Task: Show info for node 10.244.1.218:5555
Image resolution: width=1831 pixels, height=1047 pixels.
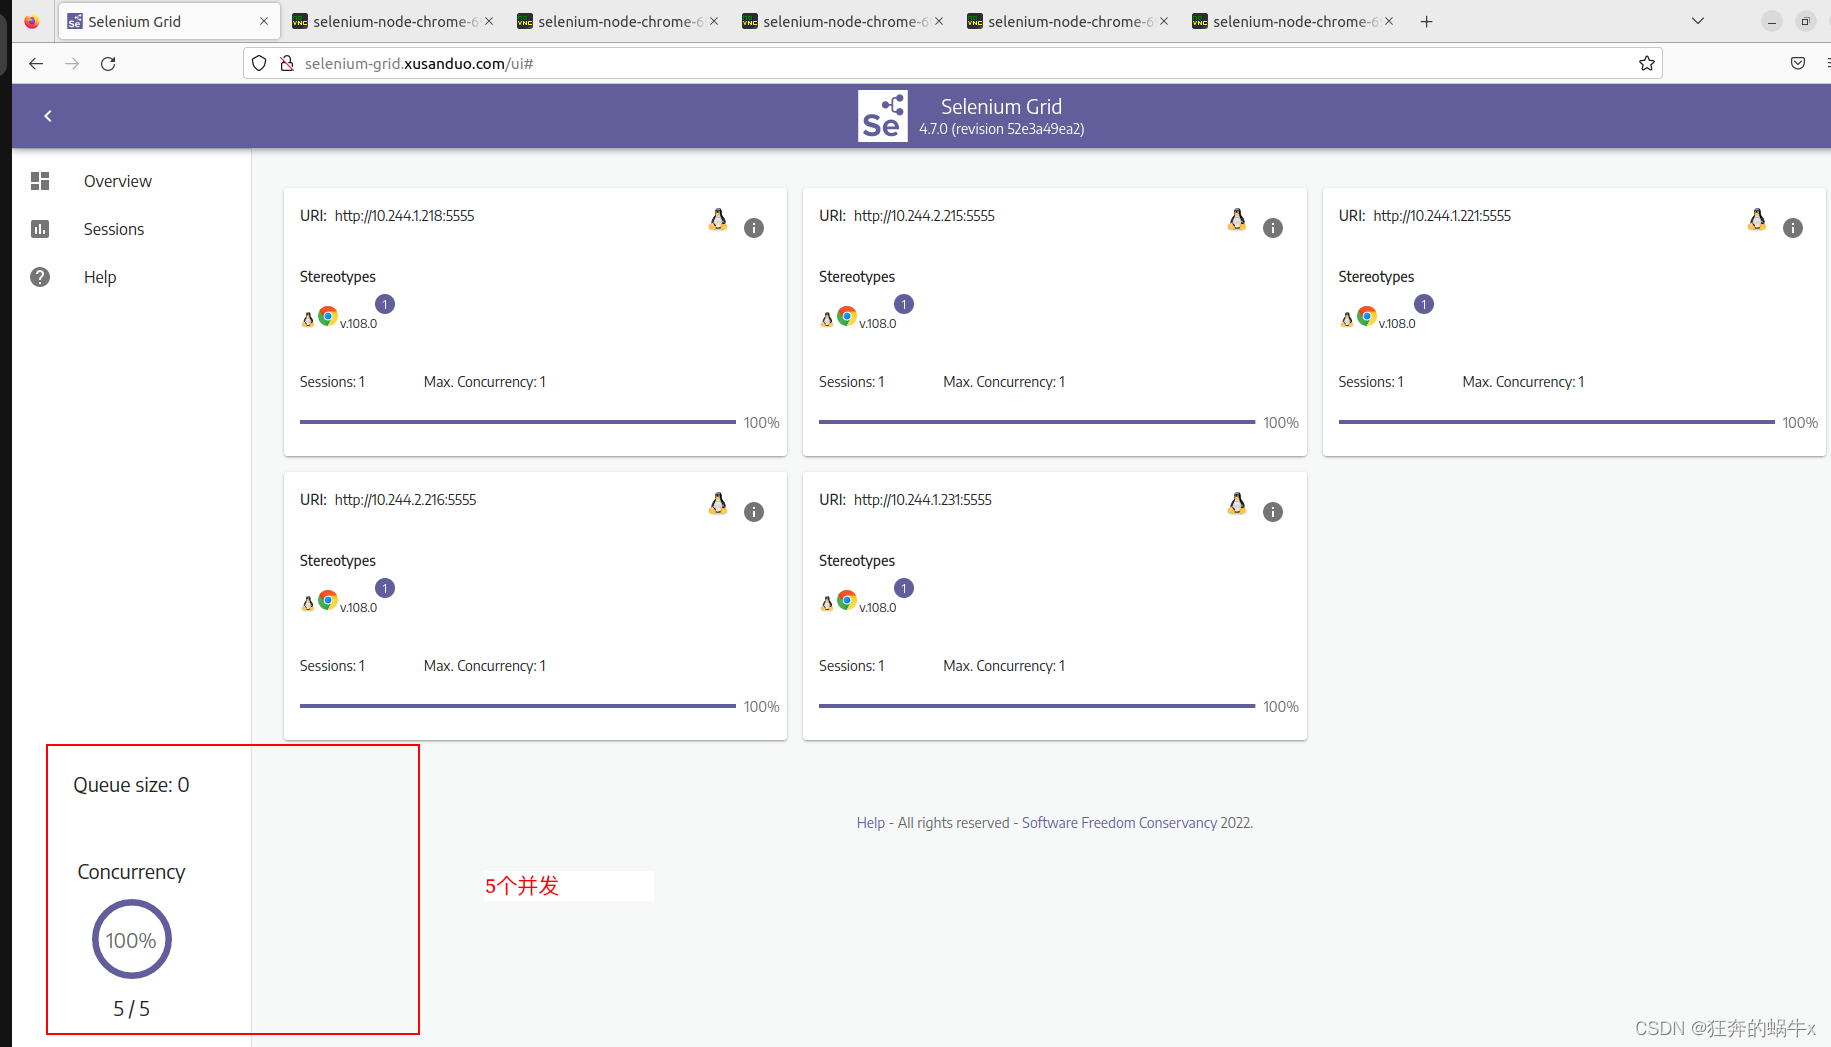Action: point(754,228)
